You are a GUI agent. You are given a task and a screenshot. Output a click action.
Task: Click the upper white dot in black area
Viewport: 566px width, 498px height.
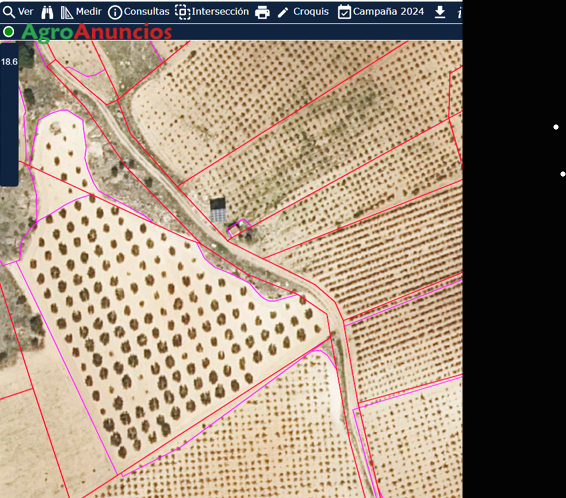556,127
